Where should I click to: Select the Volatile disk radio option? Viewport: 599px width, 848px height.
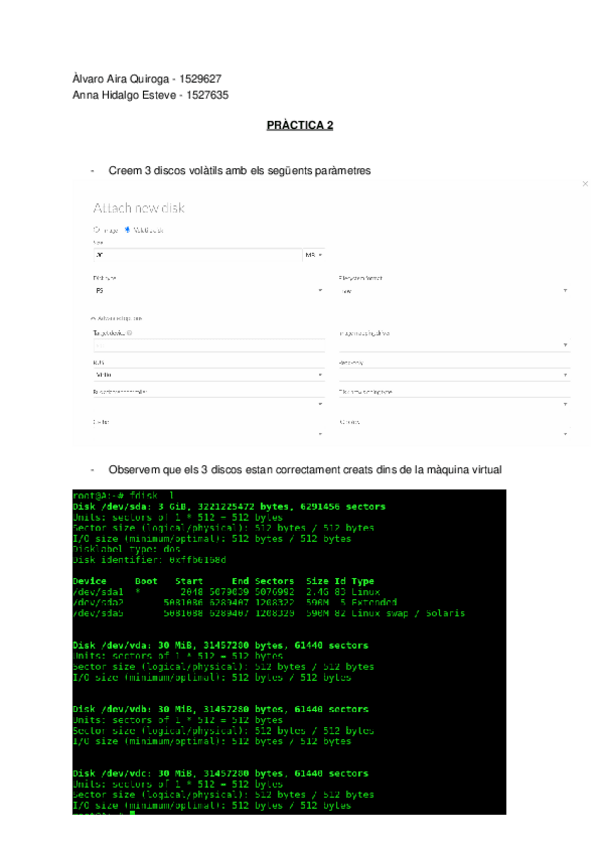[x=128, y=230]
